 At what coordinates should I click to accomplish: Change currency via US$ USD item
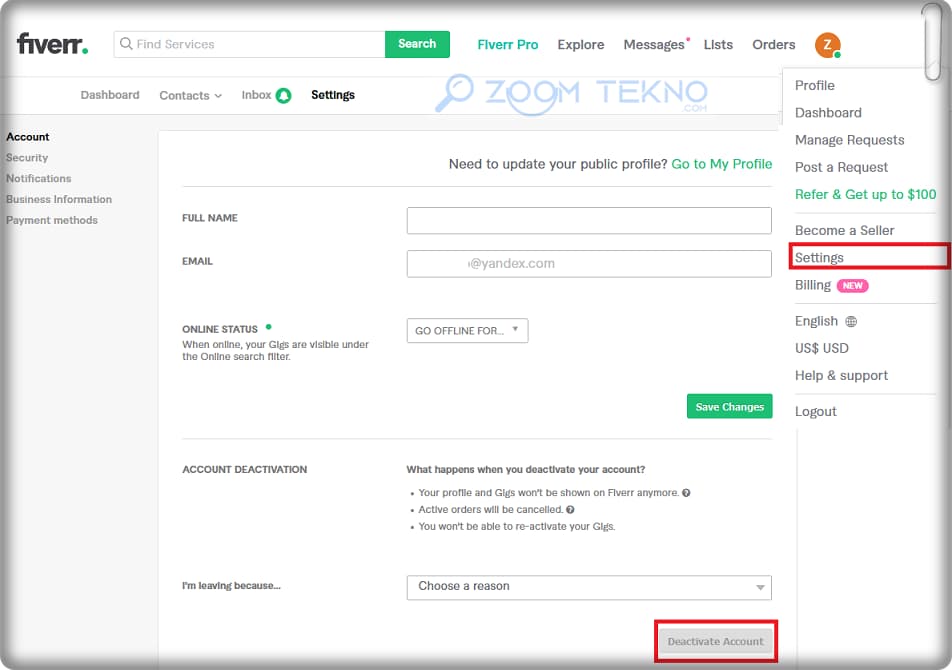click(821, 348)
